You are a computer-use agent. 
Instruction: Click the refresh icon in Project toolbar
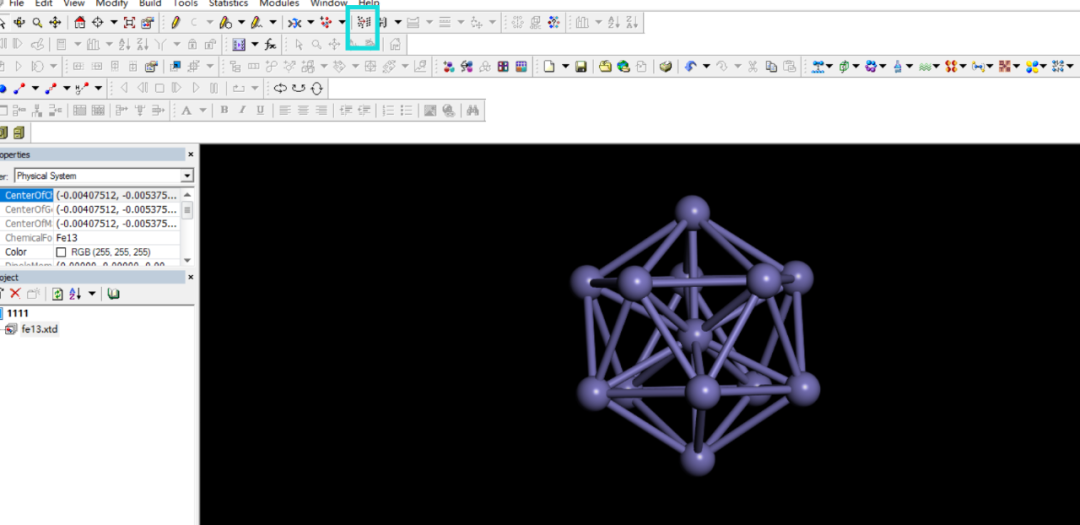point(58,294)
